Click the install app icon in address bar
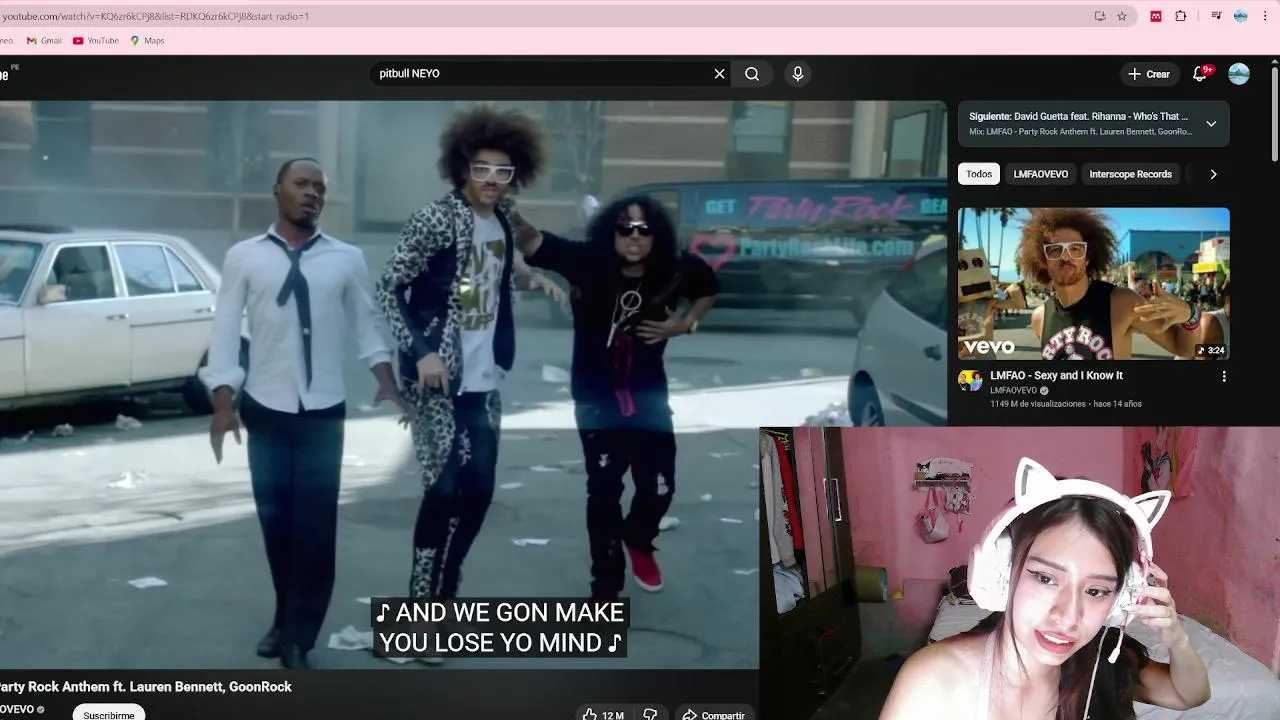Viewport: 1280px width, 720px height. [1100, 16]
